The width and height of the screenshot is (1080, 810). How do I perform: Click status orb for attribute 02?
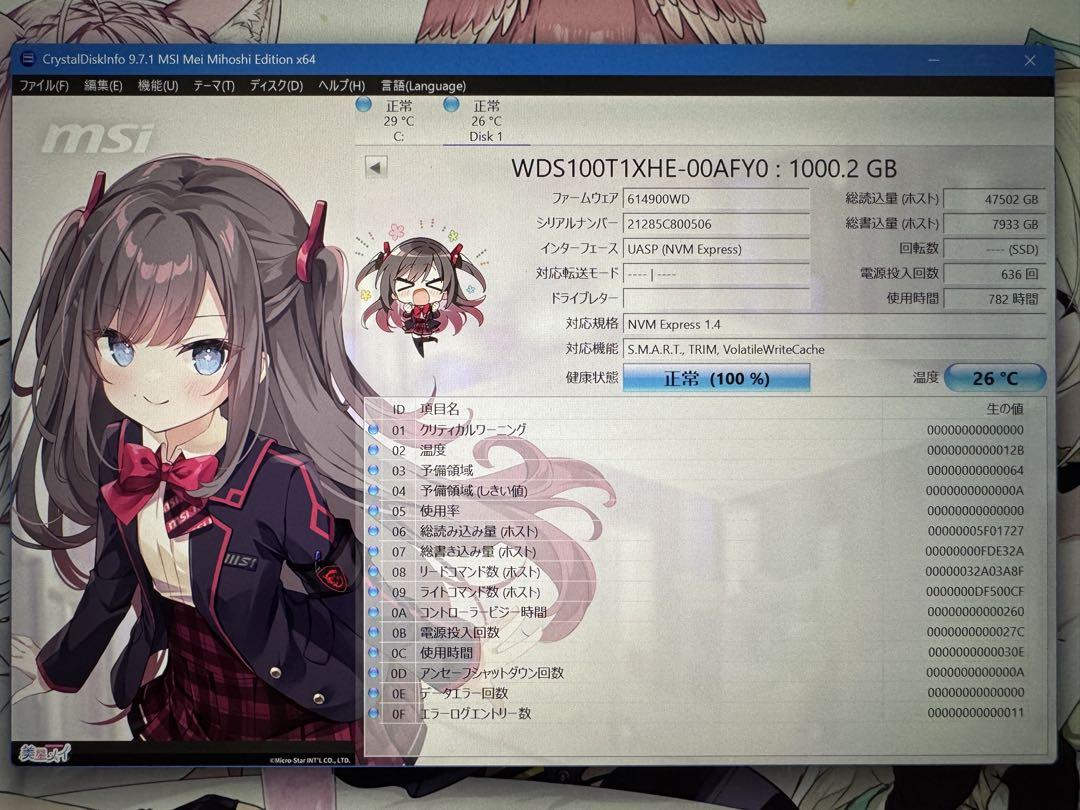(373, 450)
